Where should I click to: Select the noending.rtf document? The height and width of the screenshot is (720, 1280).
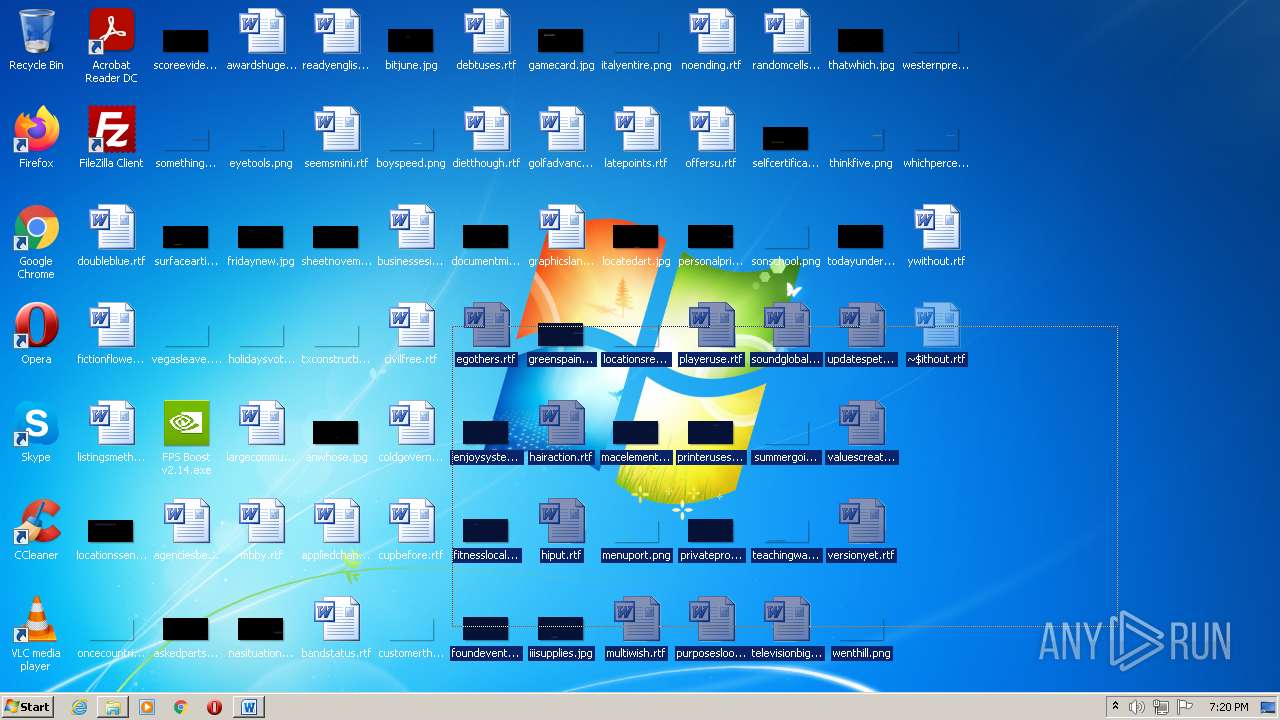click(x=711, y=40)
